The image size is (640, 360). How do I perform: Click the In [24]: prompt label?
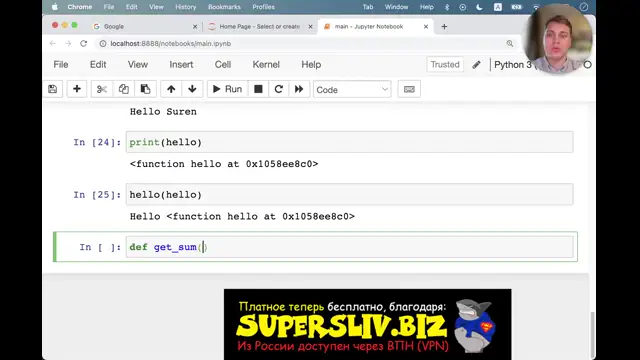tap(97, 142)
